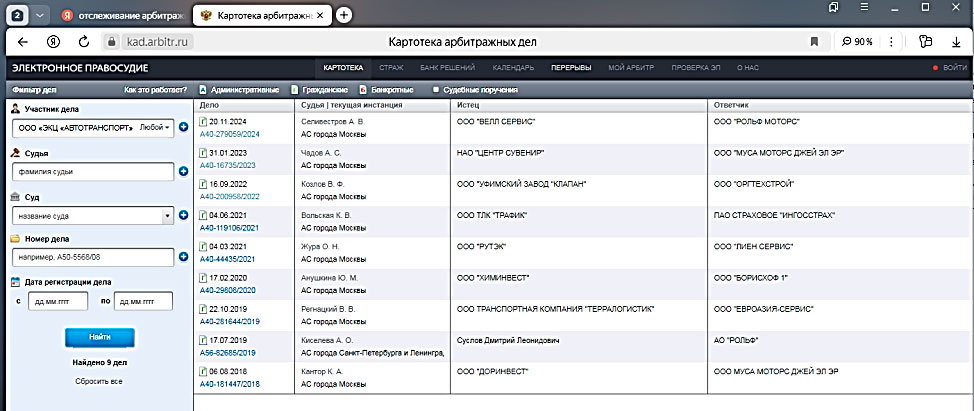Open case А40-119106/2021

point(229,228)
